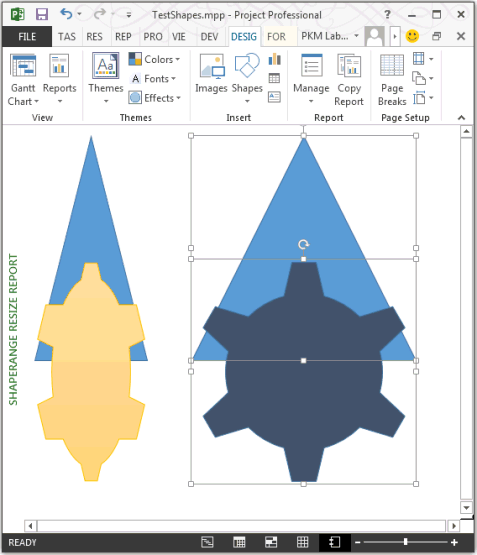Screen dimensions: 477x555
Task: Switch to the REP ribbon tab
Action: (x=123, y=36)
